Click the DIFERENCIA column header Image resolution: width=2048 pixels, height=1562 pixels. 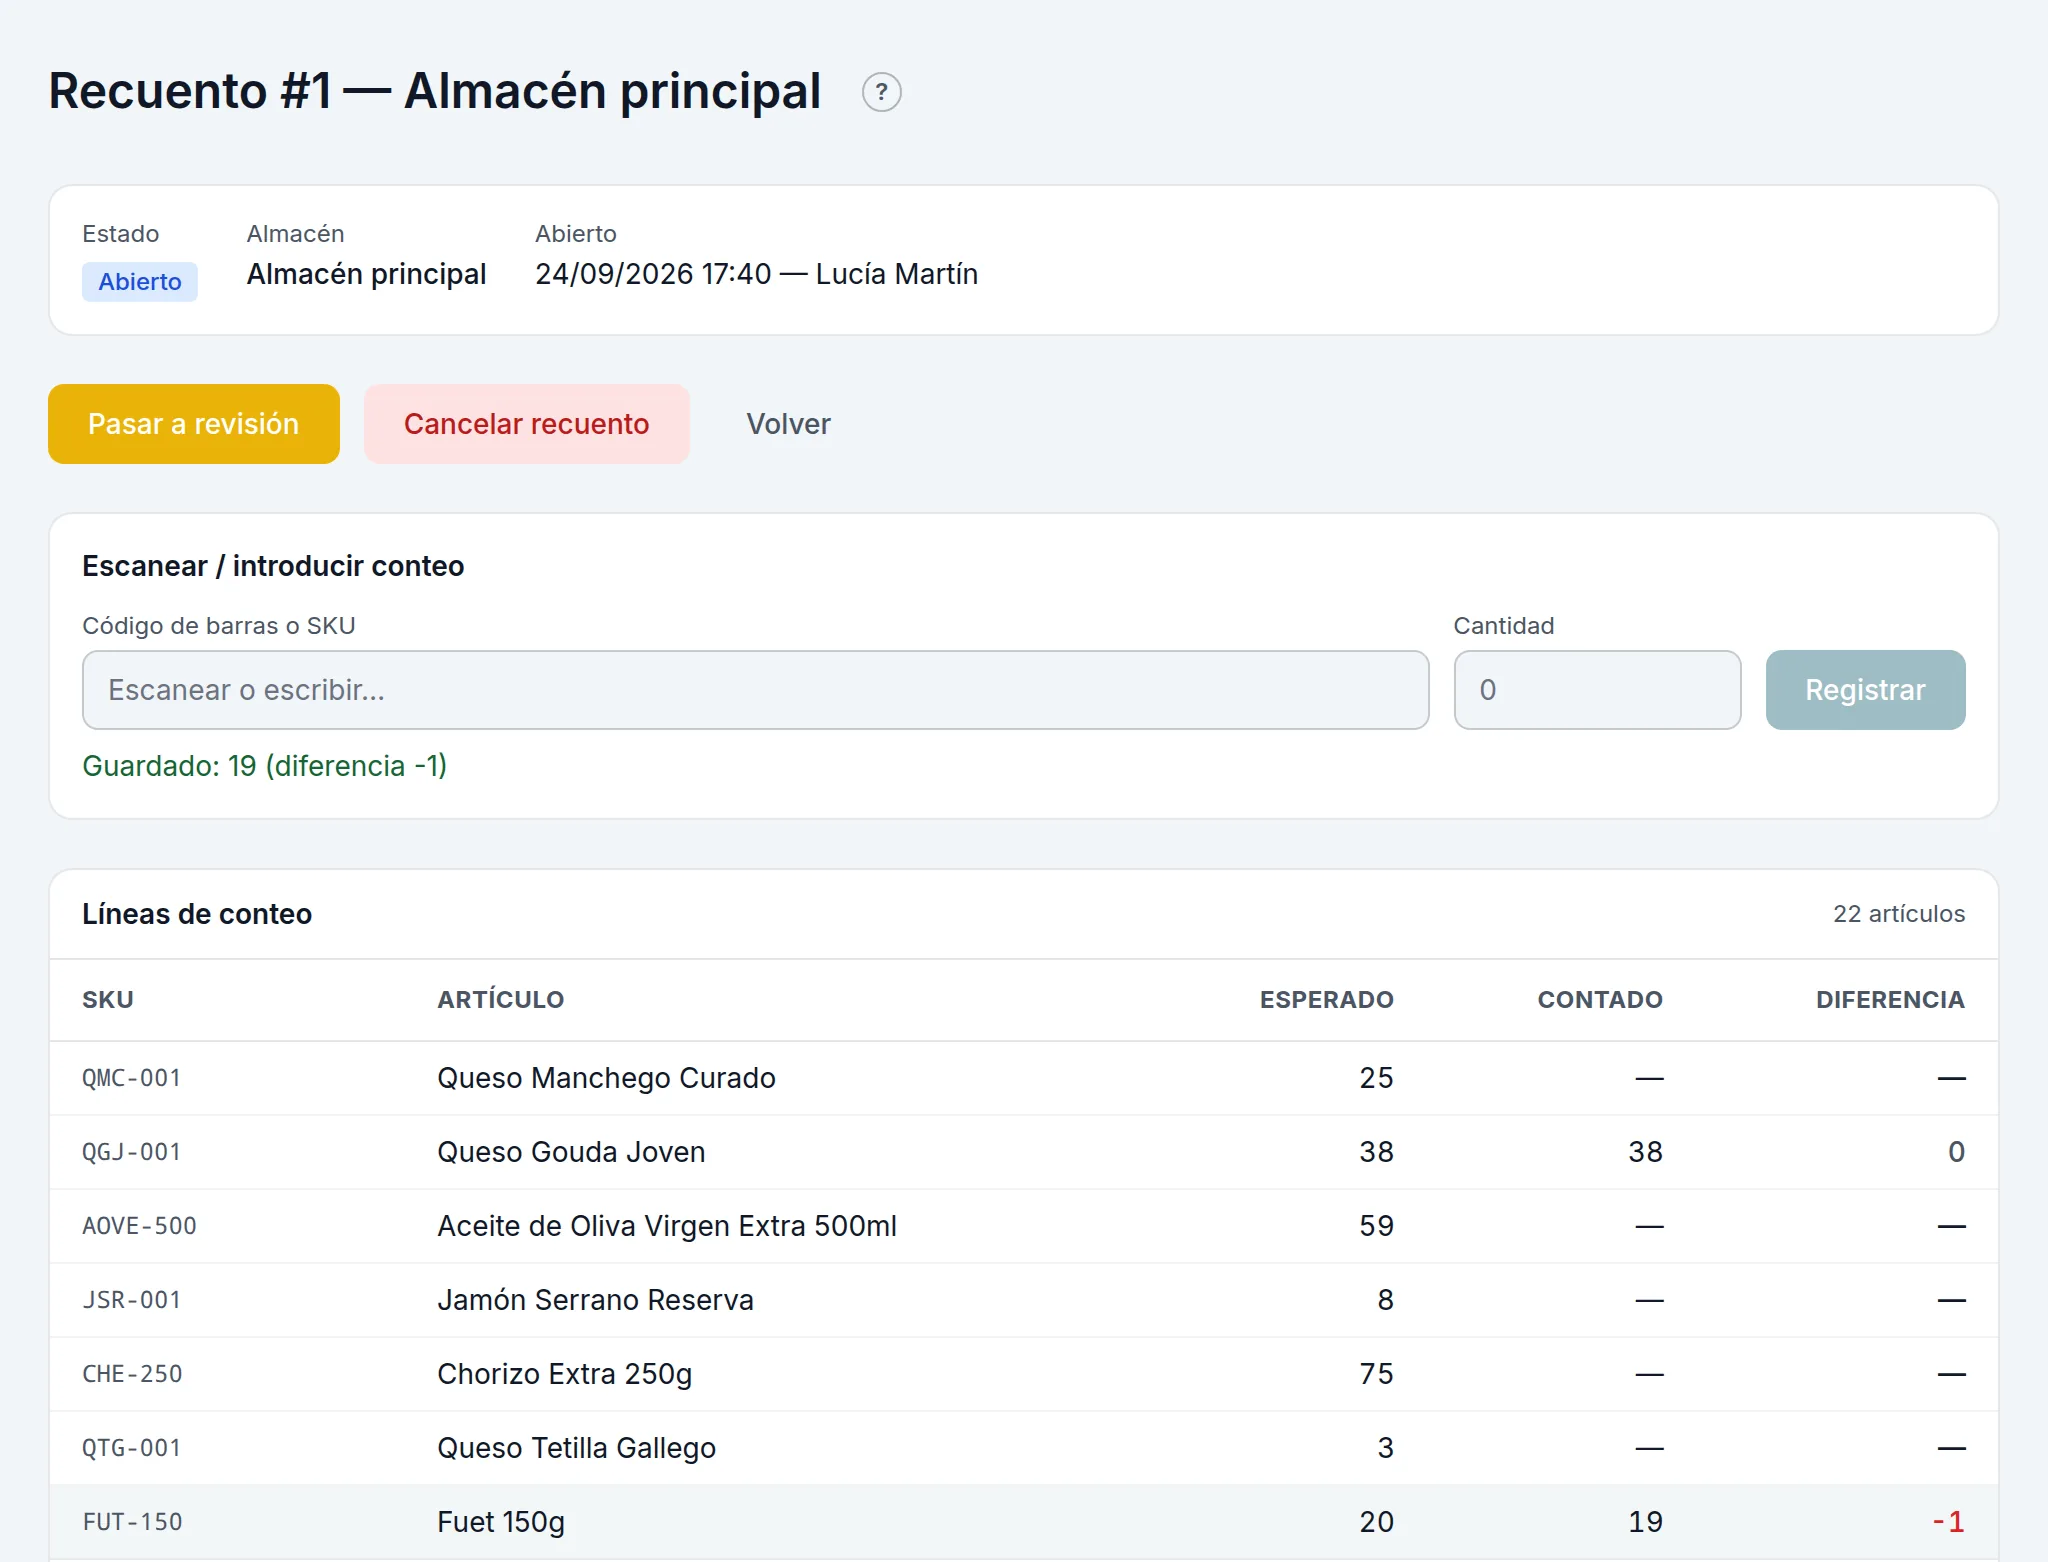pyautogui.click(x=1890, y=1000)
